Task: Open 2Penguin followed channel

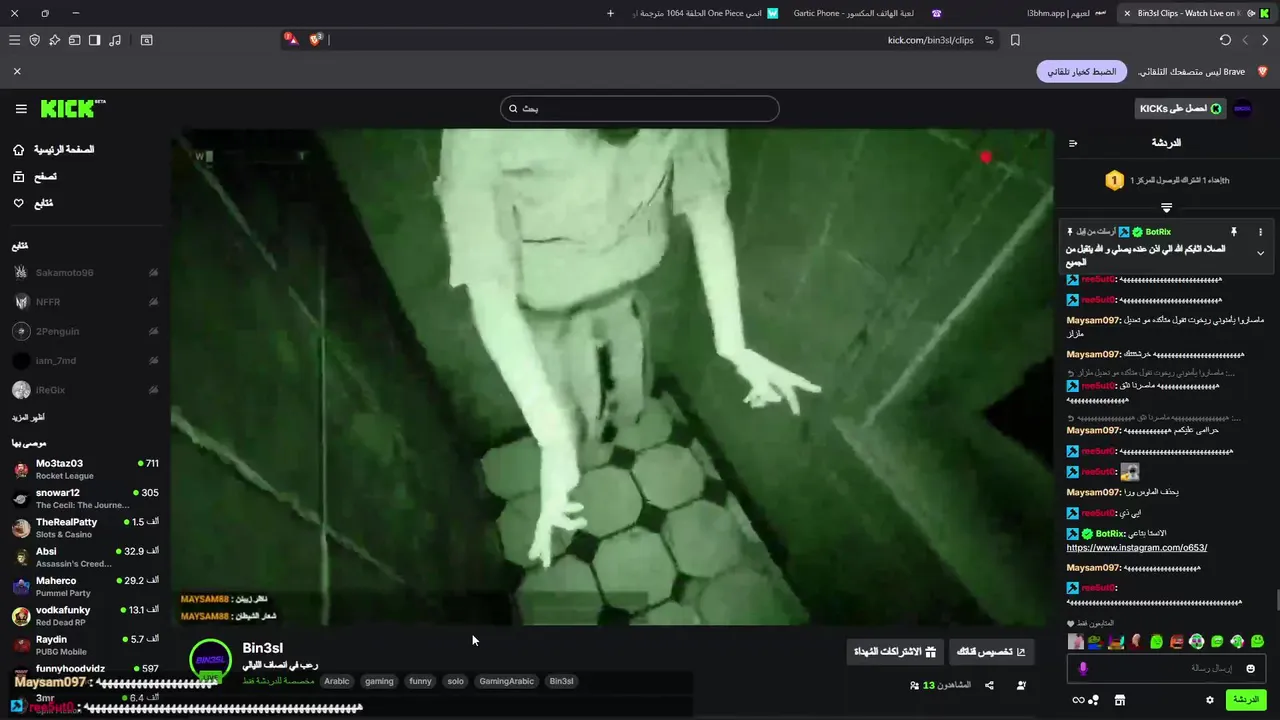Action: [x=86, y=331]
